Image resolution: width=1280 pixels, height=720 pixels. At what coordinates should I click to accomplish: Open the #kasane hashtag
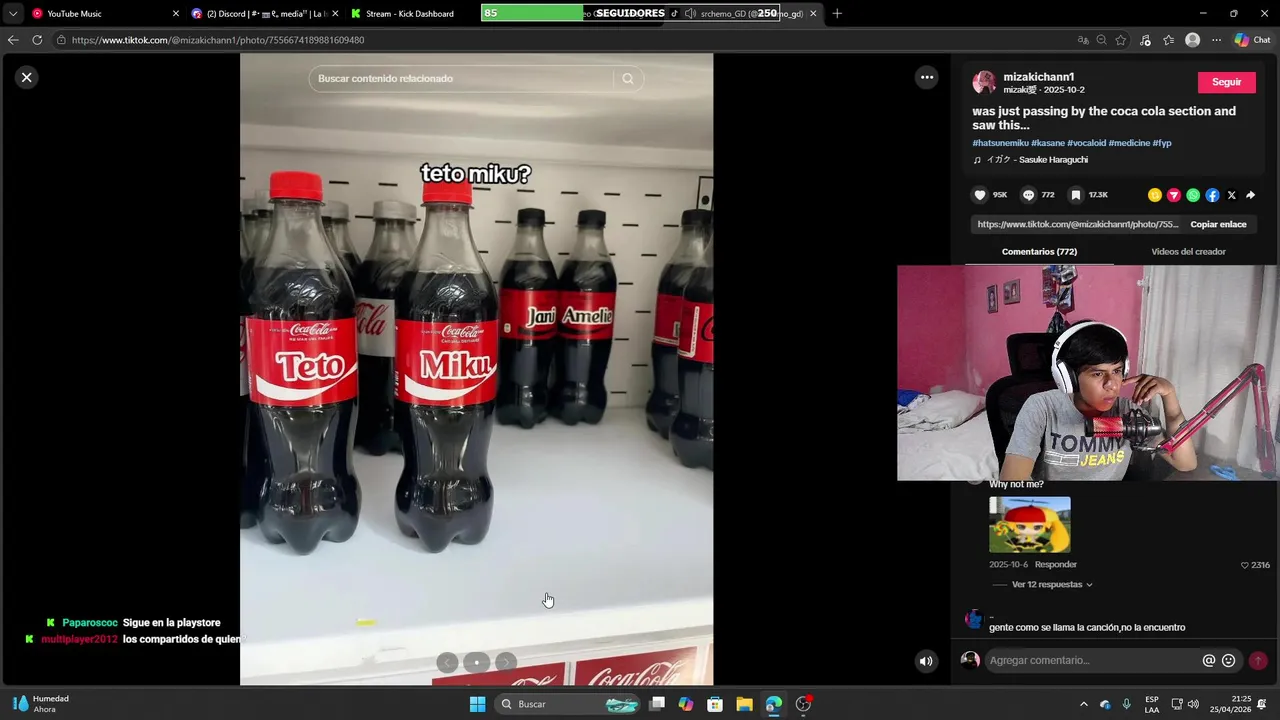point(1048,143)
